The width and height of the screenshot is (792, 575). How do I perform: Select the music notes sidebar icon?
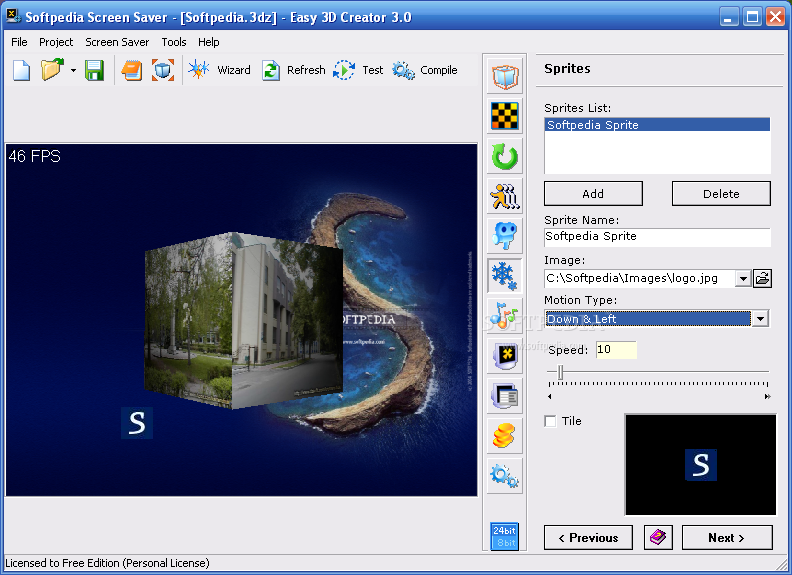pos(505,316)
